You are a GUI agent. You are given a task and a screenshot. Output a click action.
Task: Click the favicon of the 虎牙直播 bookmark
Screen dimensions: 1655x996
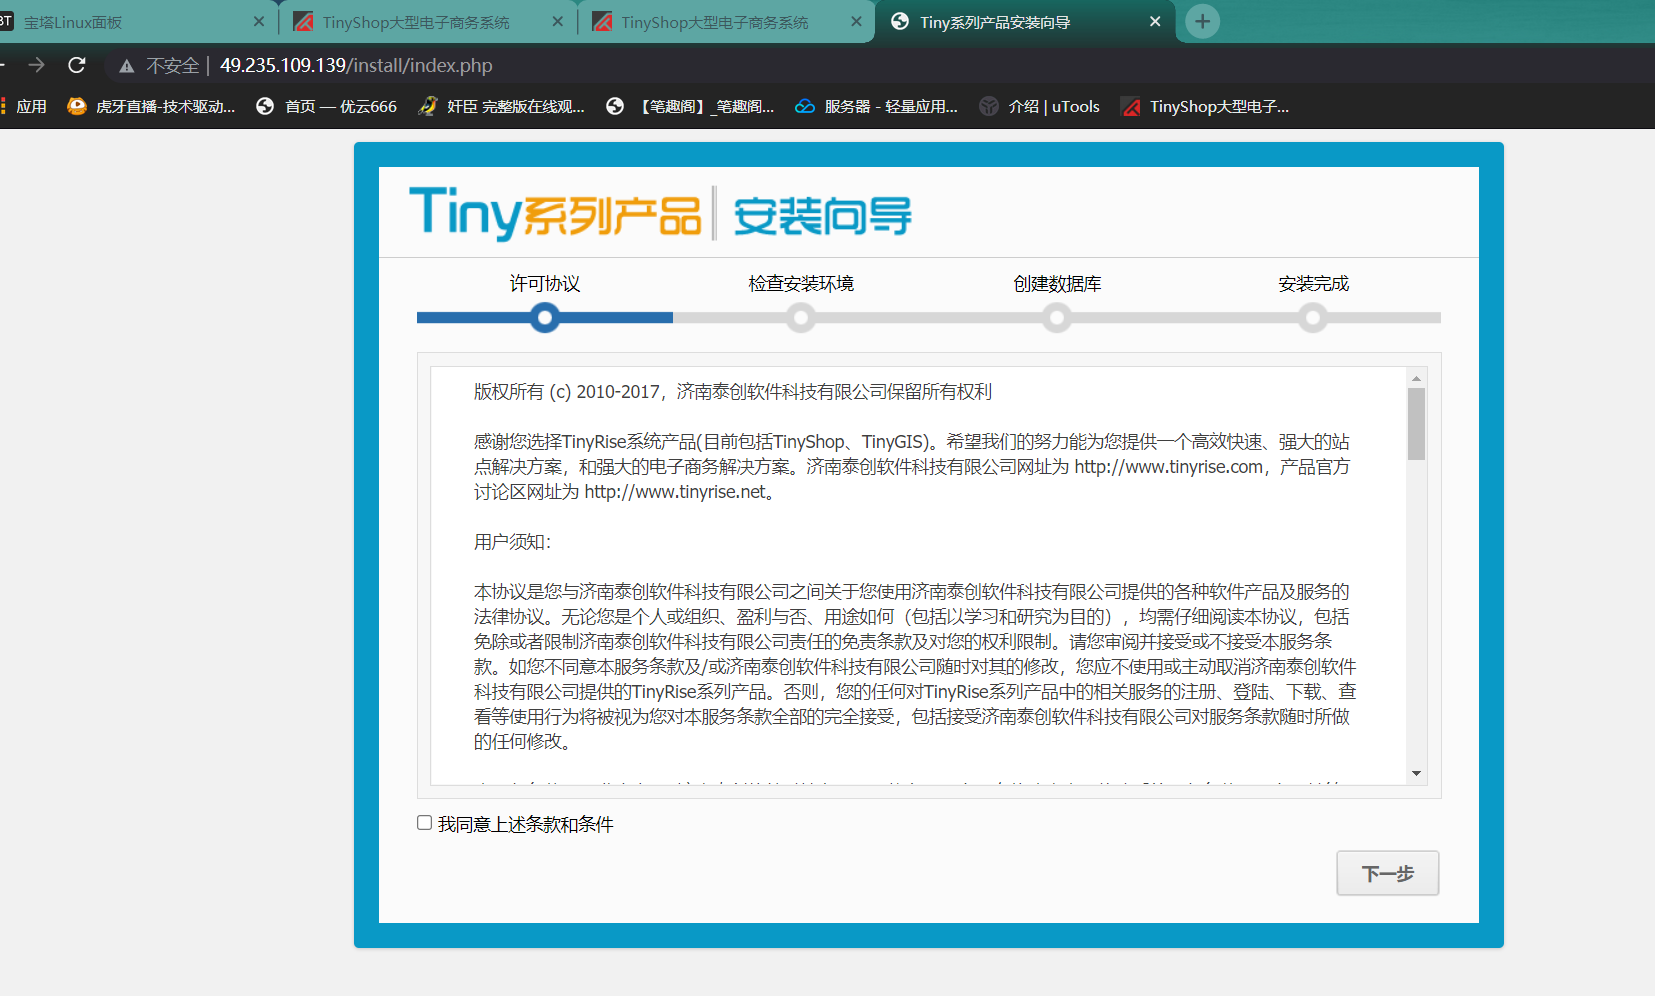[76, 106]
